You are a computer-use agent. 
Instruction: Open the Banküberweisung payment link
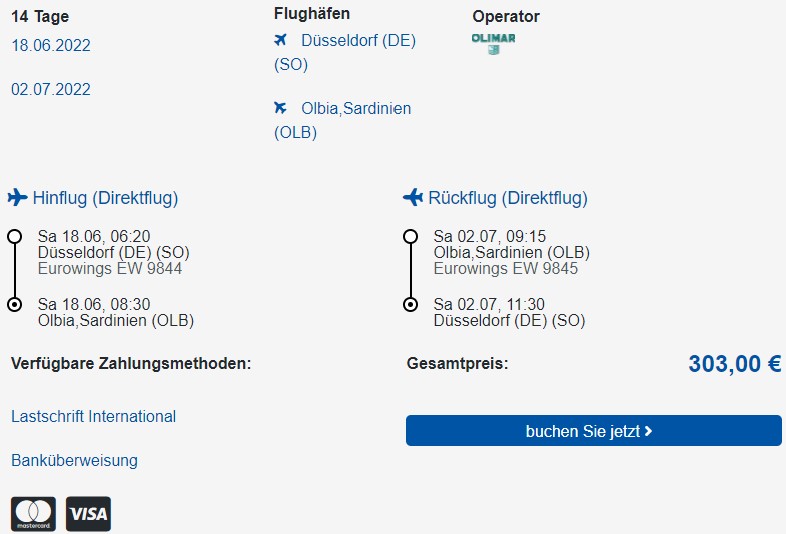74,460
